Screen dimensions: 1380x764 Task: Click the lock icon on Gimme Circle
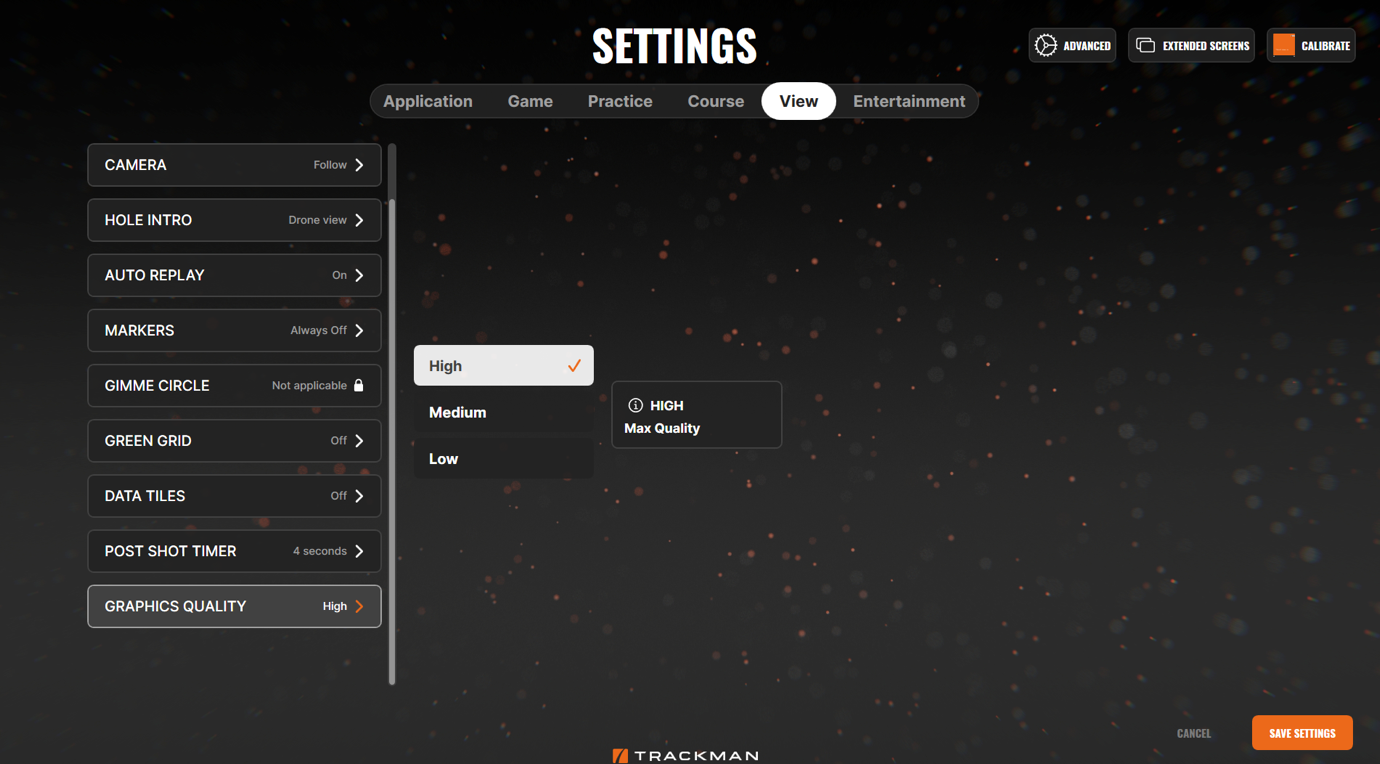359,385
